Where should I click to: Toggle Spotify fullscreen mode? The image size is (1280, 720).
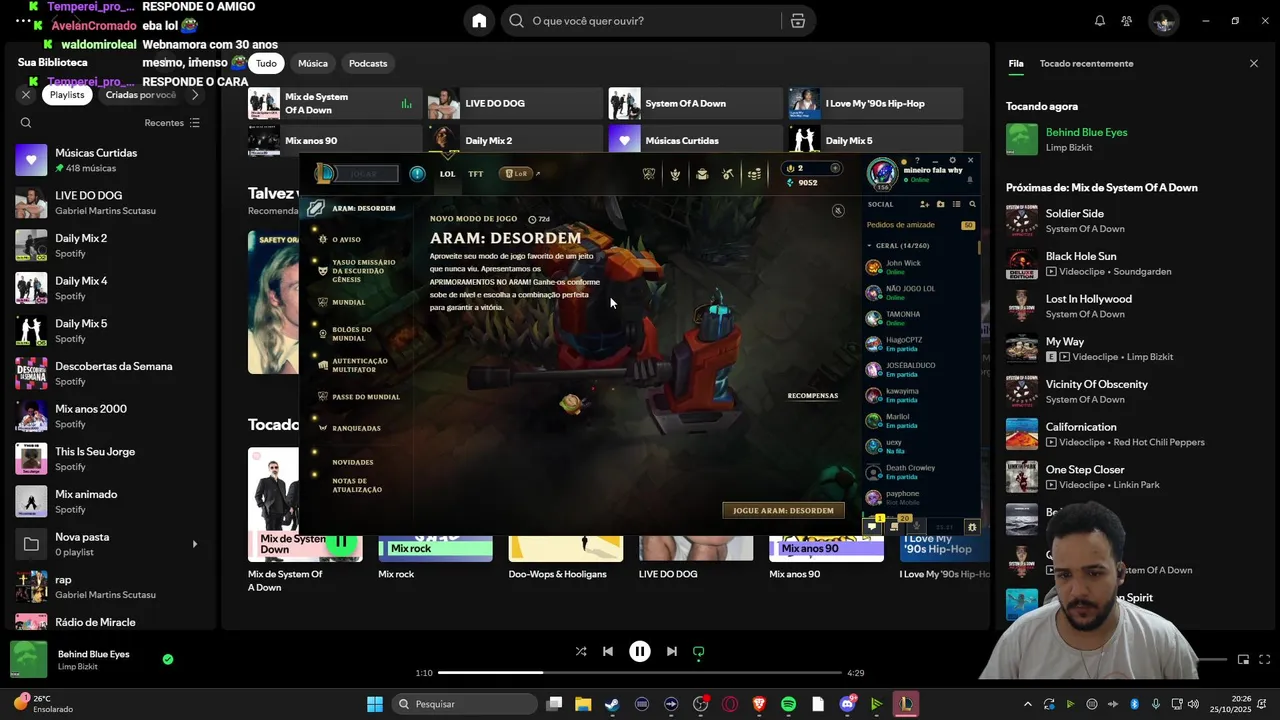point(1265,659)
